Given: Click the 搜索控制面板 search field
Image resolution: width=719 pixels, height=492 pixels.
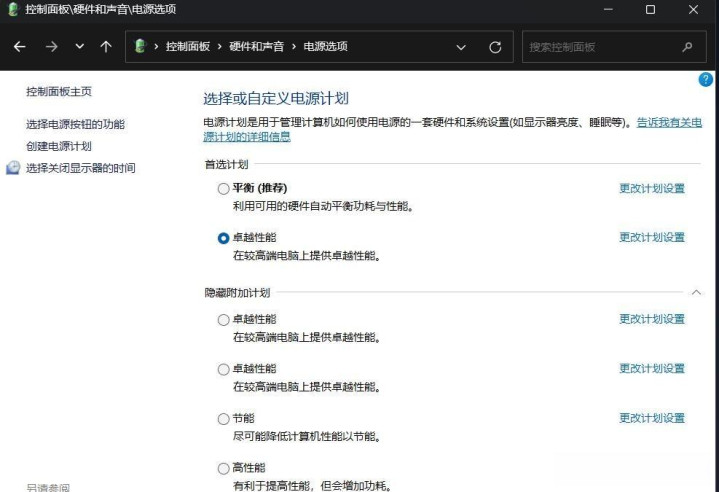Looking at the screenshot, I should click(598, 47).
